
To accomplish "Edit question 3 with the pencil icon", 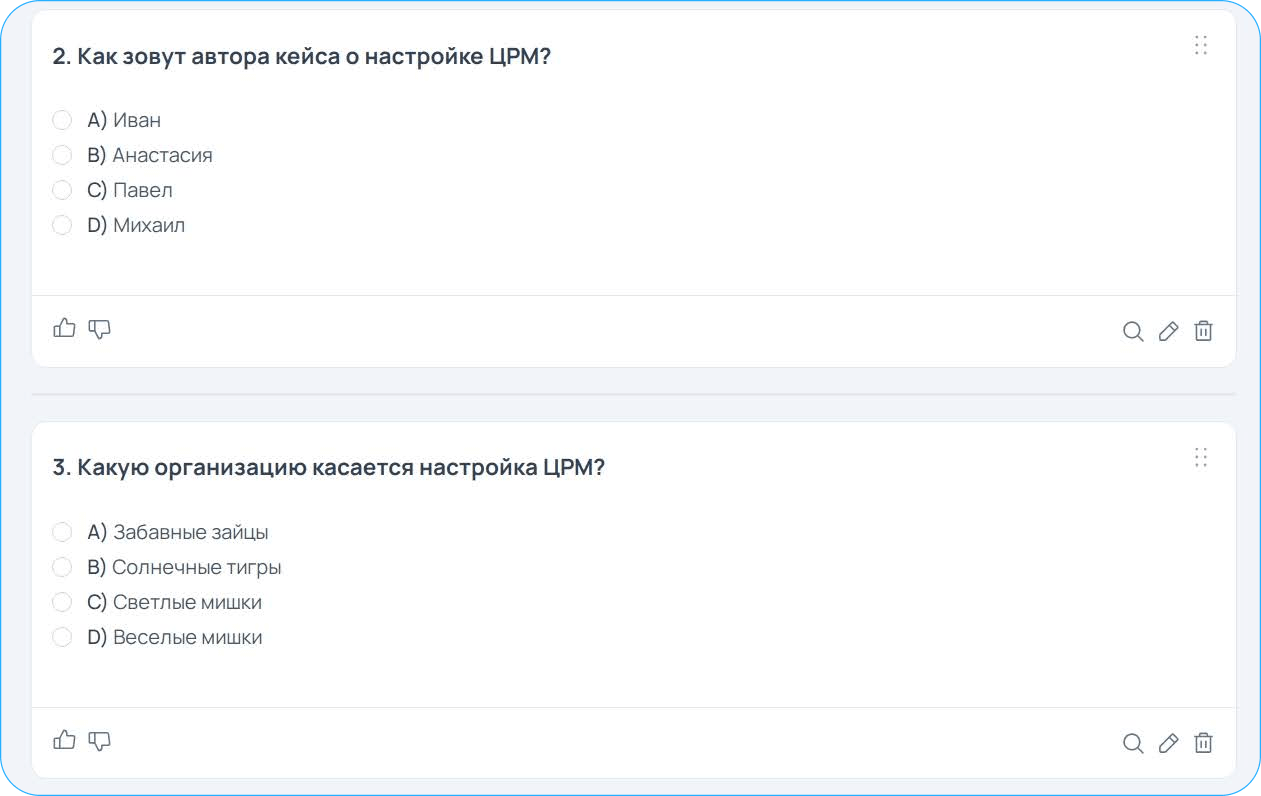I will tap(1168, 743).
